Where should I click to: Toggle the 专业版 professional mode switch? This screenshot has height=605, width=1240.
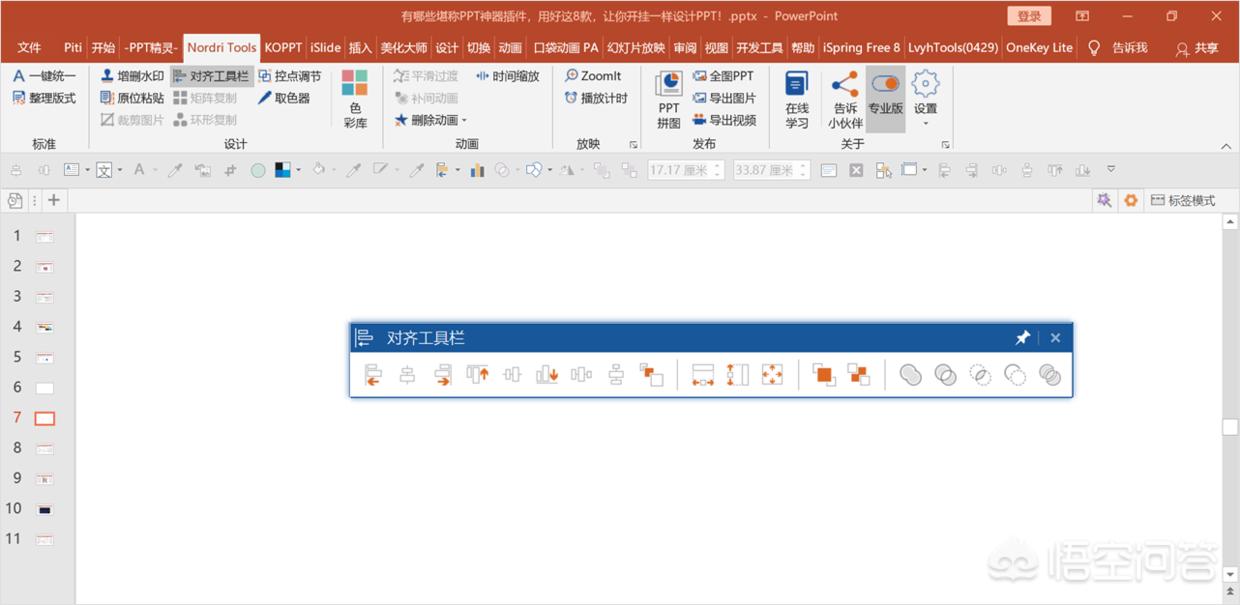[x=884, y=87]
